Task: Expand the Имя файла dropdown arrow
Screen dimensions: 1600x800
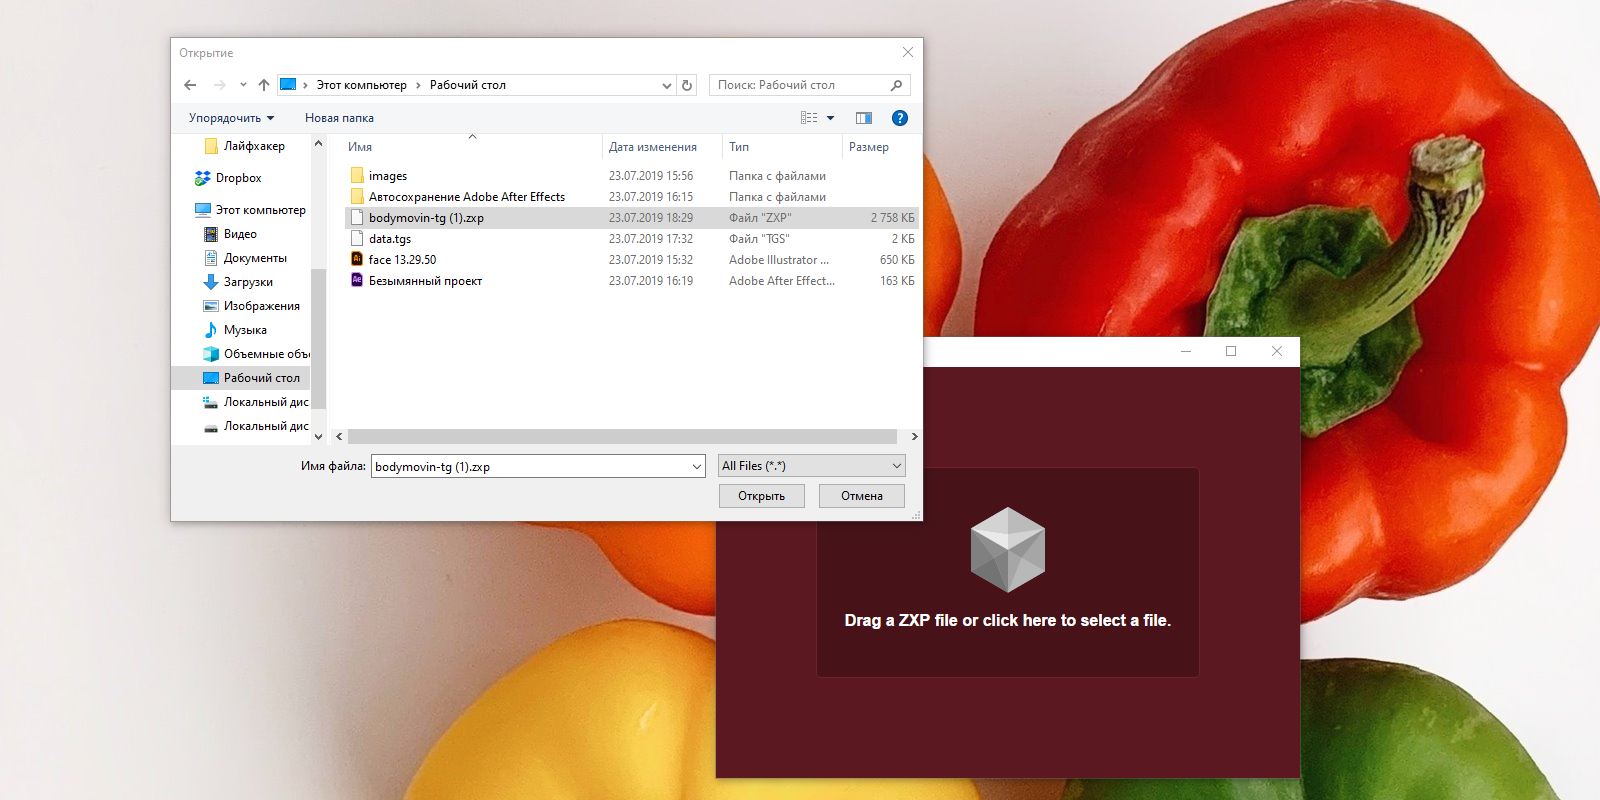Action: click(x=697, y=466)
